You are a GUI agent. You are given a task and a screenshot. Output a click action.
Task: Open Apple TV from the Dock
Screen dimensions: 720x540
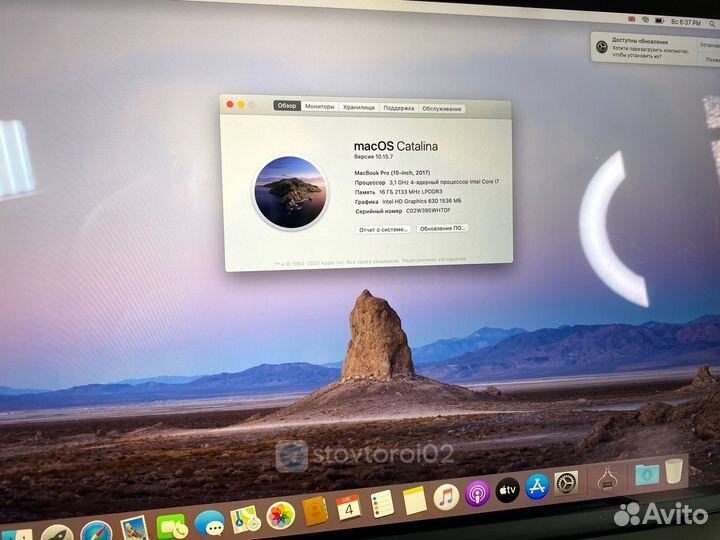coord(507,490)
